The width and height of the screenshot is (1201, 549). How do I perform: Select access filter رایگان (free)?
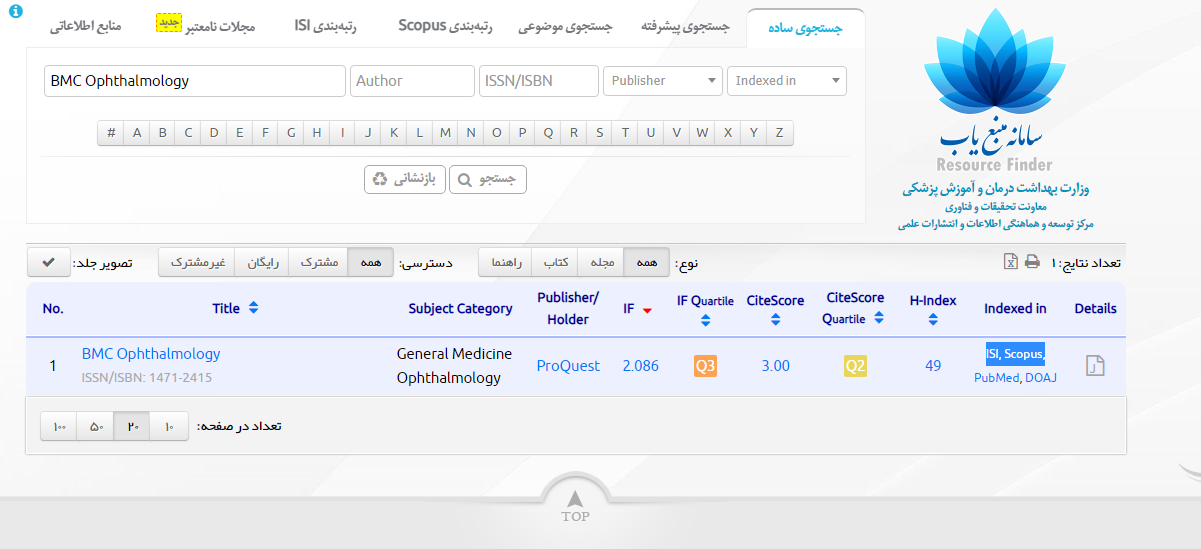tap(262, 262)
